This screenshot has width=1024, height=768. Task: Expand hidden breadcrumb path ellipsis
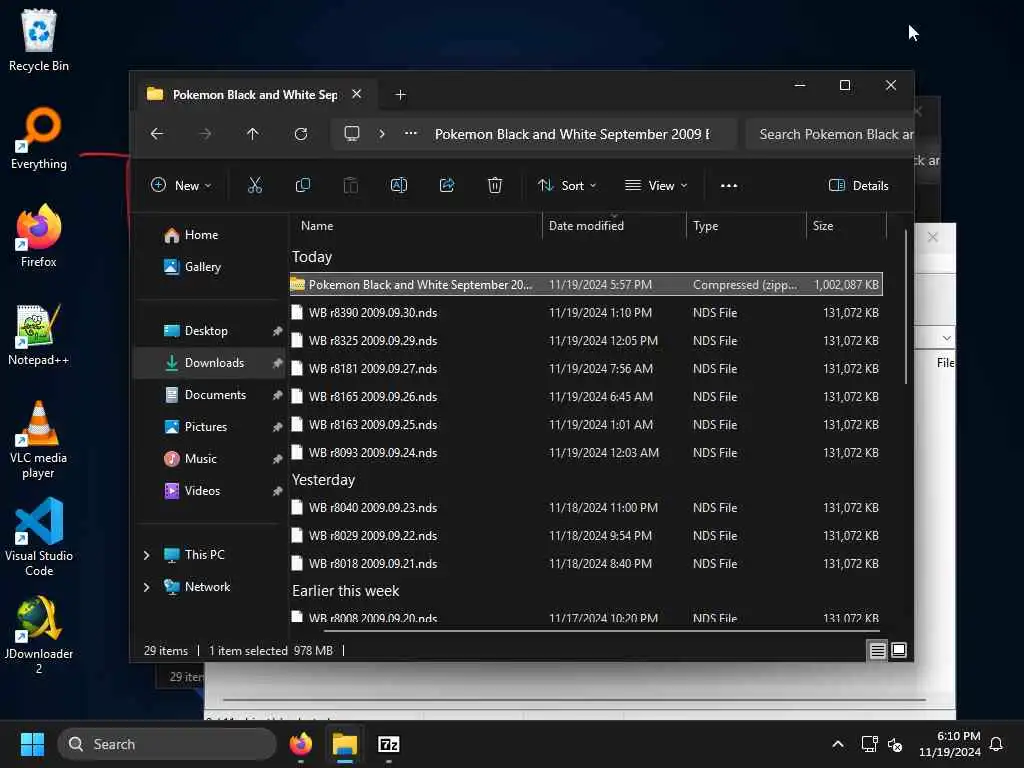point(410,134)
